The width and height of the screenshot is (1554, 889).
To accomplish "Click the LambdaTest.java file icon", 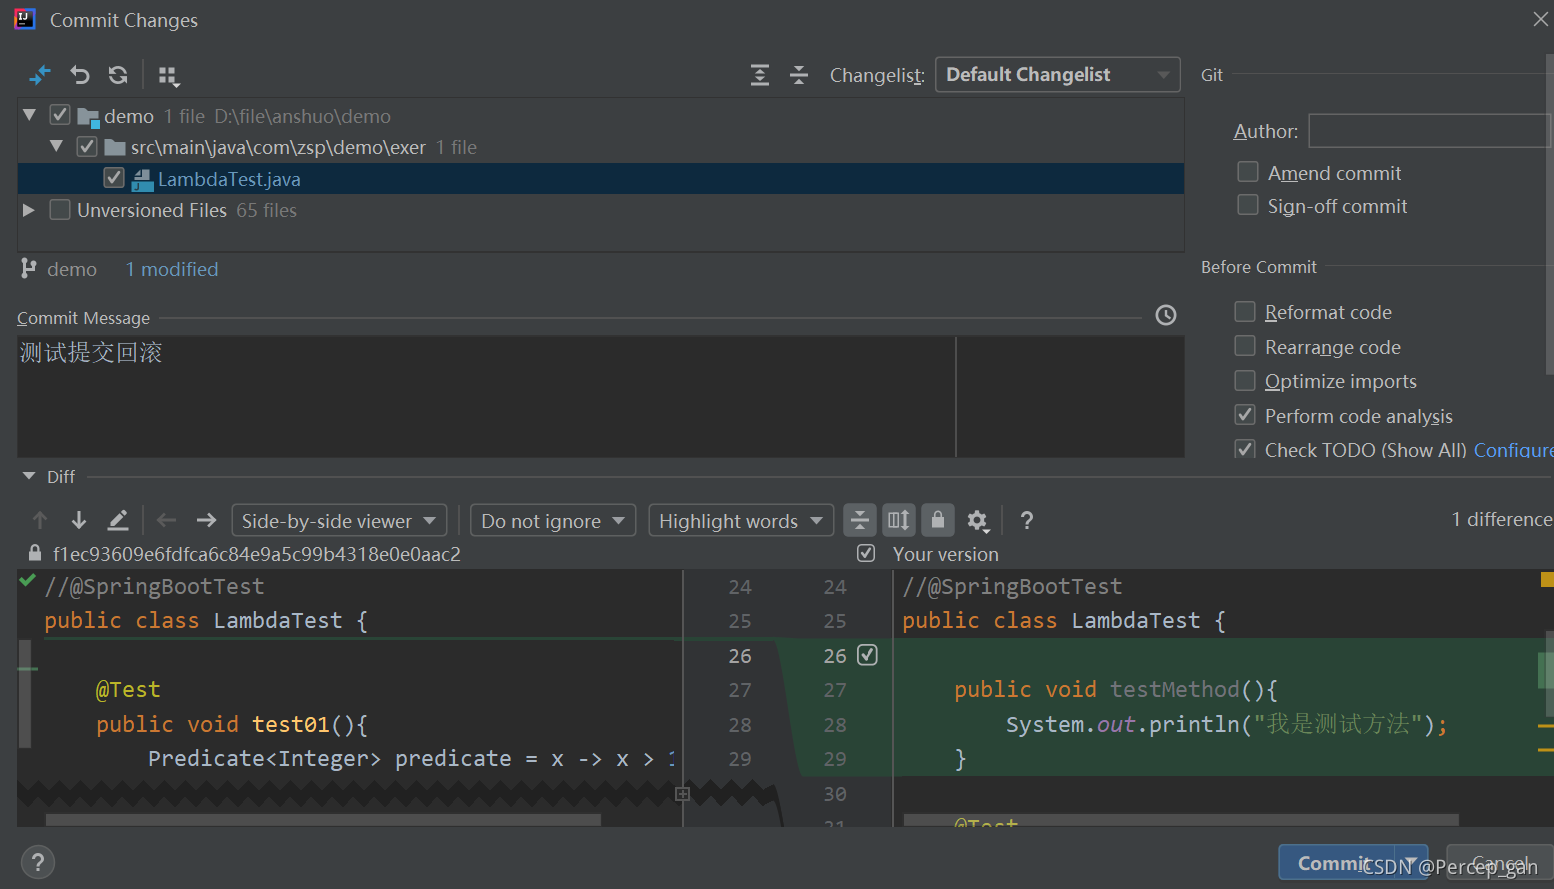I will pyautogui.click(x=142, y=180).
